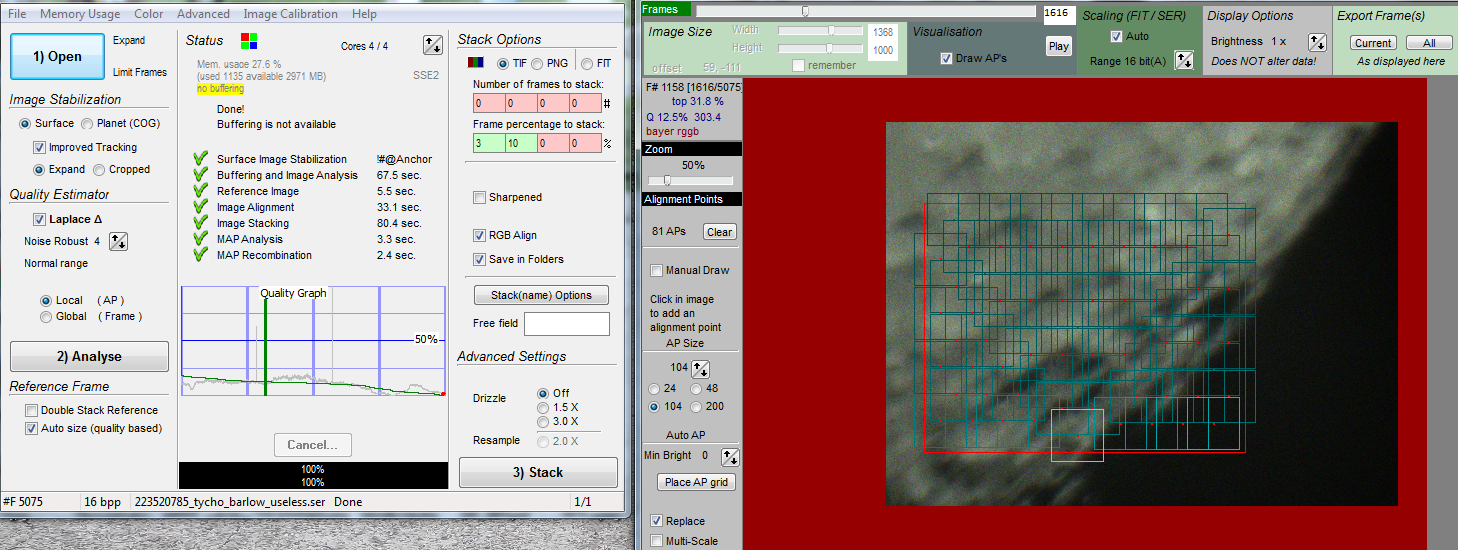Click the color bars icon beside TIF
The image size is (1458, 550).
[x=477, y=63]
